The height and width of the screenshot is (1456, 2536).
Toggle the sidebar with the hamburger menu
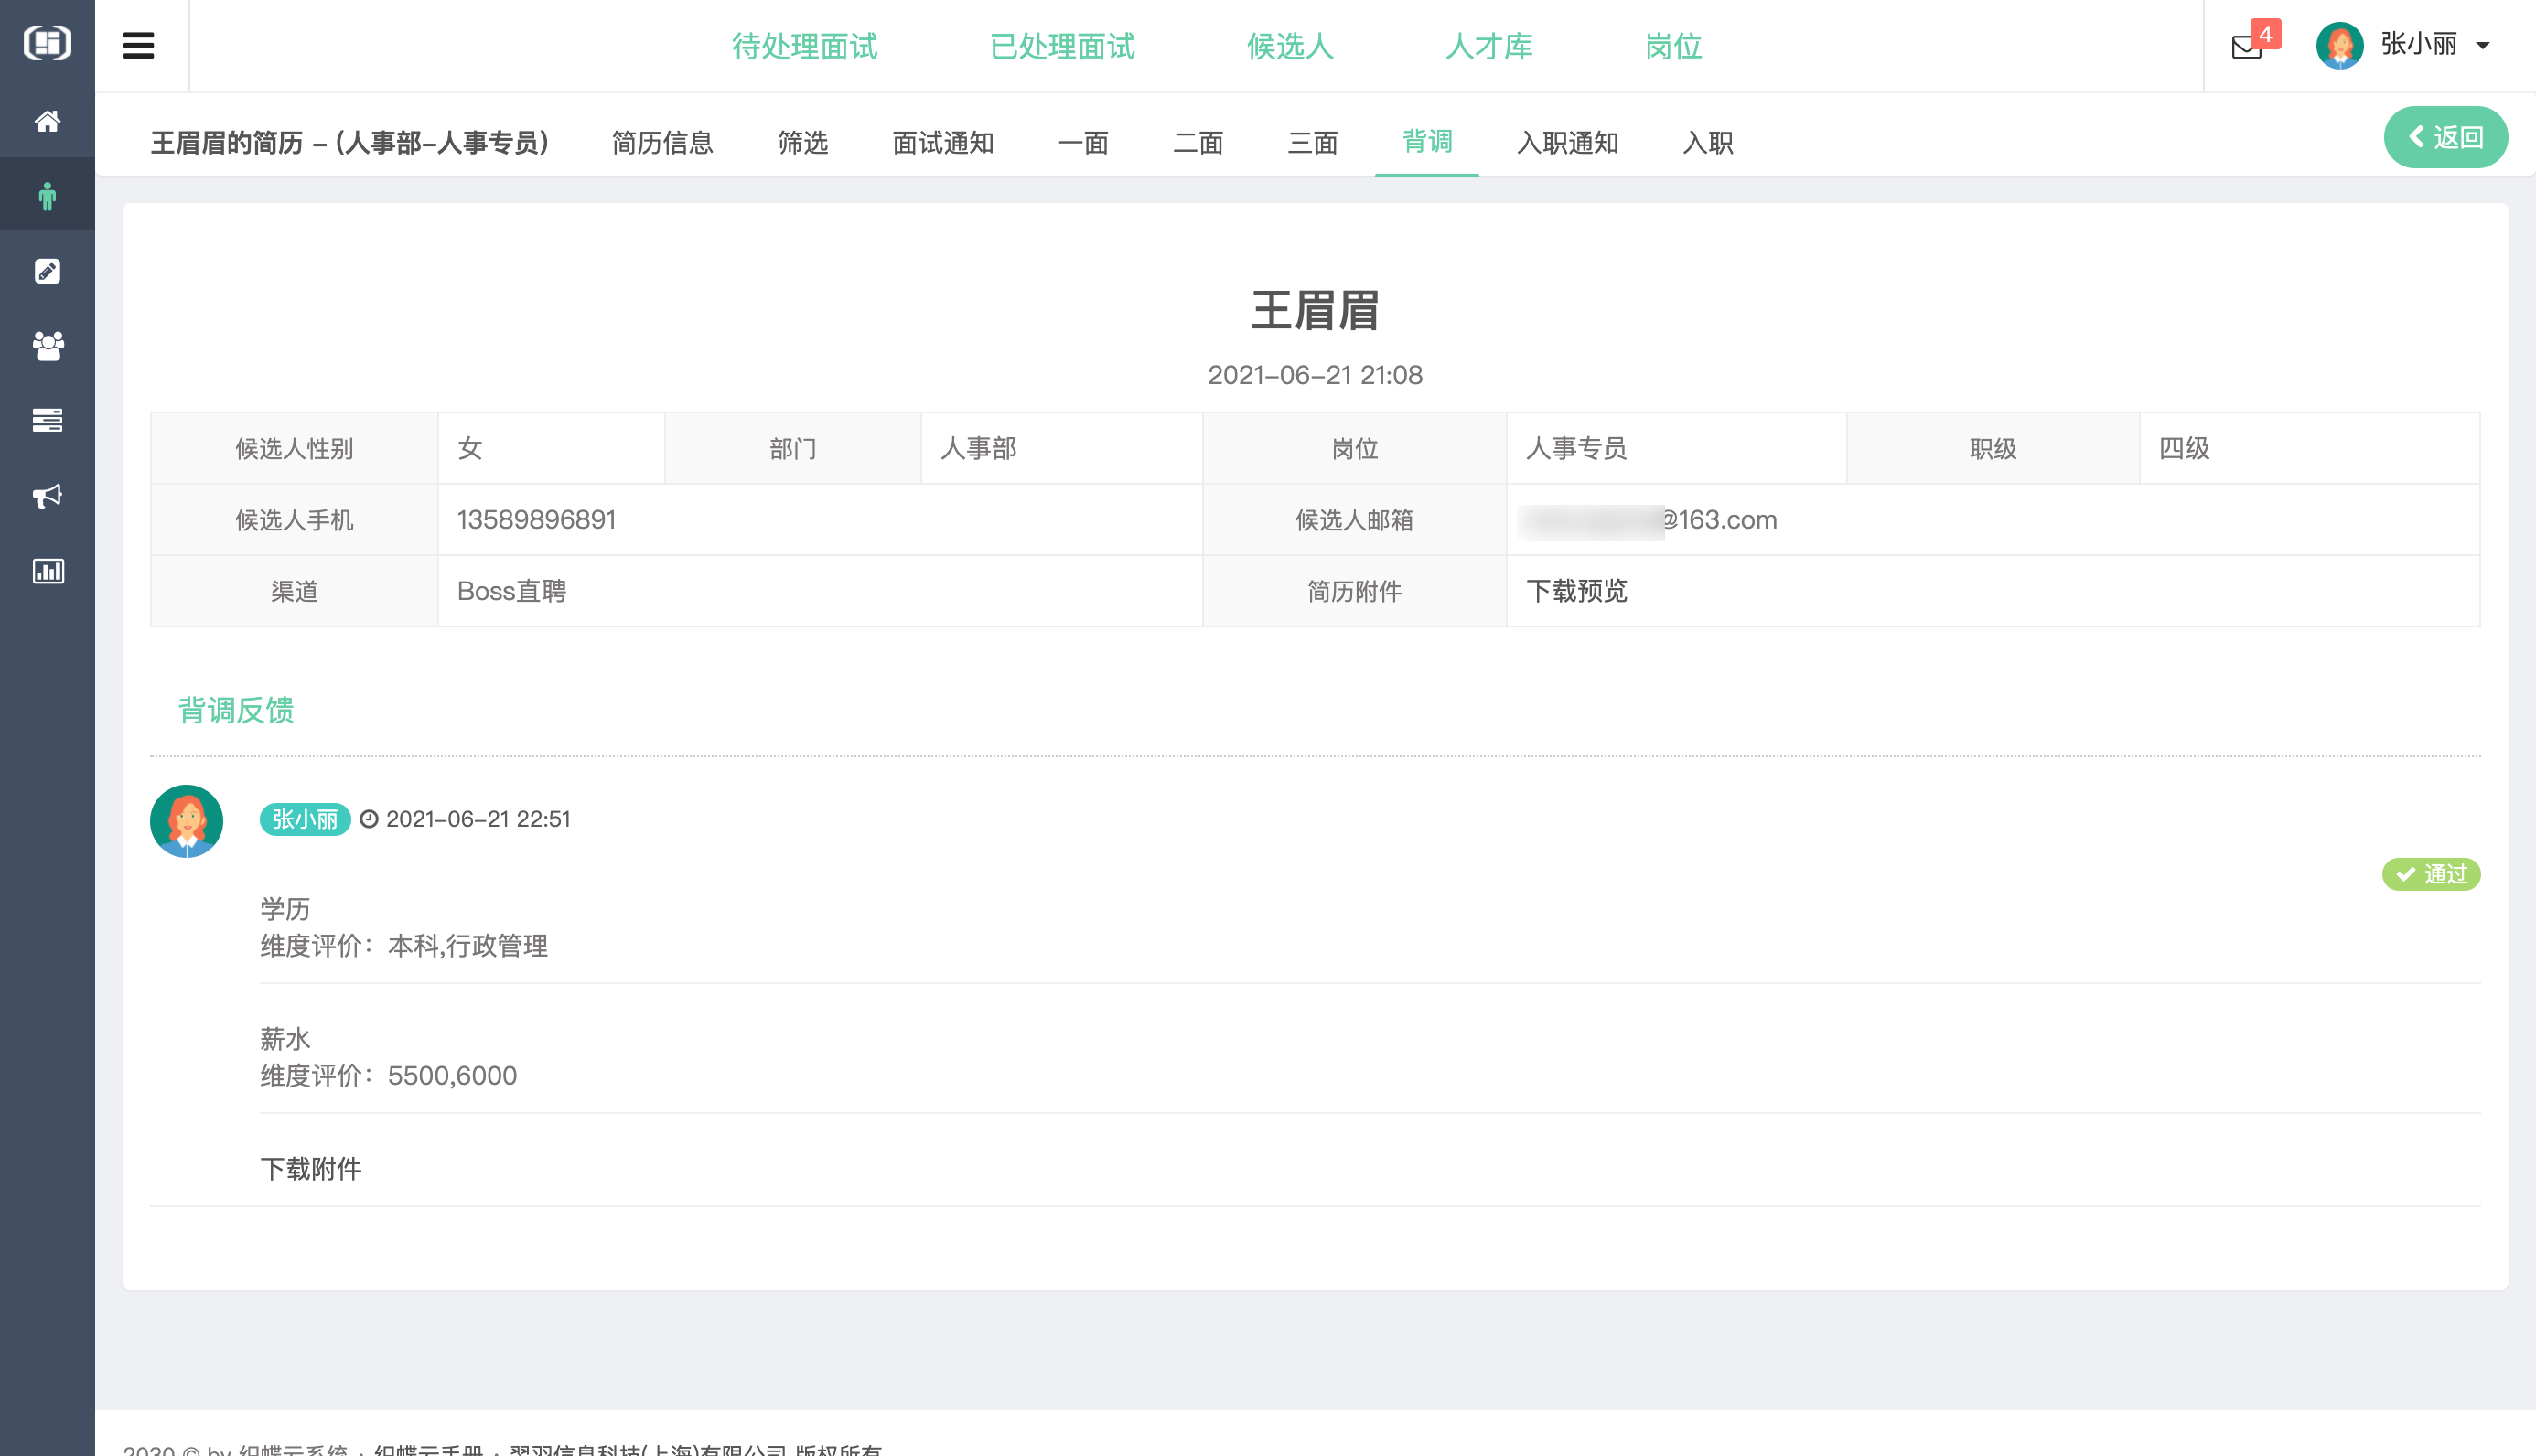[x=137, y=45]
